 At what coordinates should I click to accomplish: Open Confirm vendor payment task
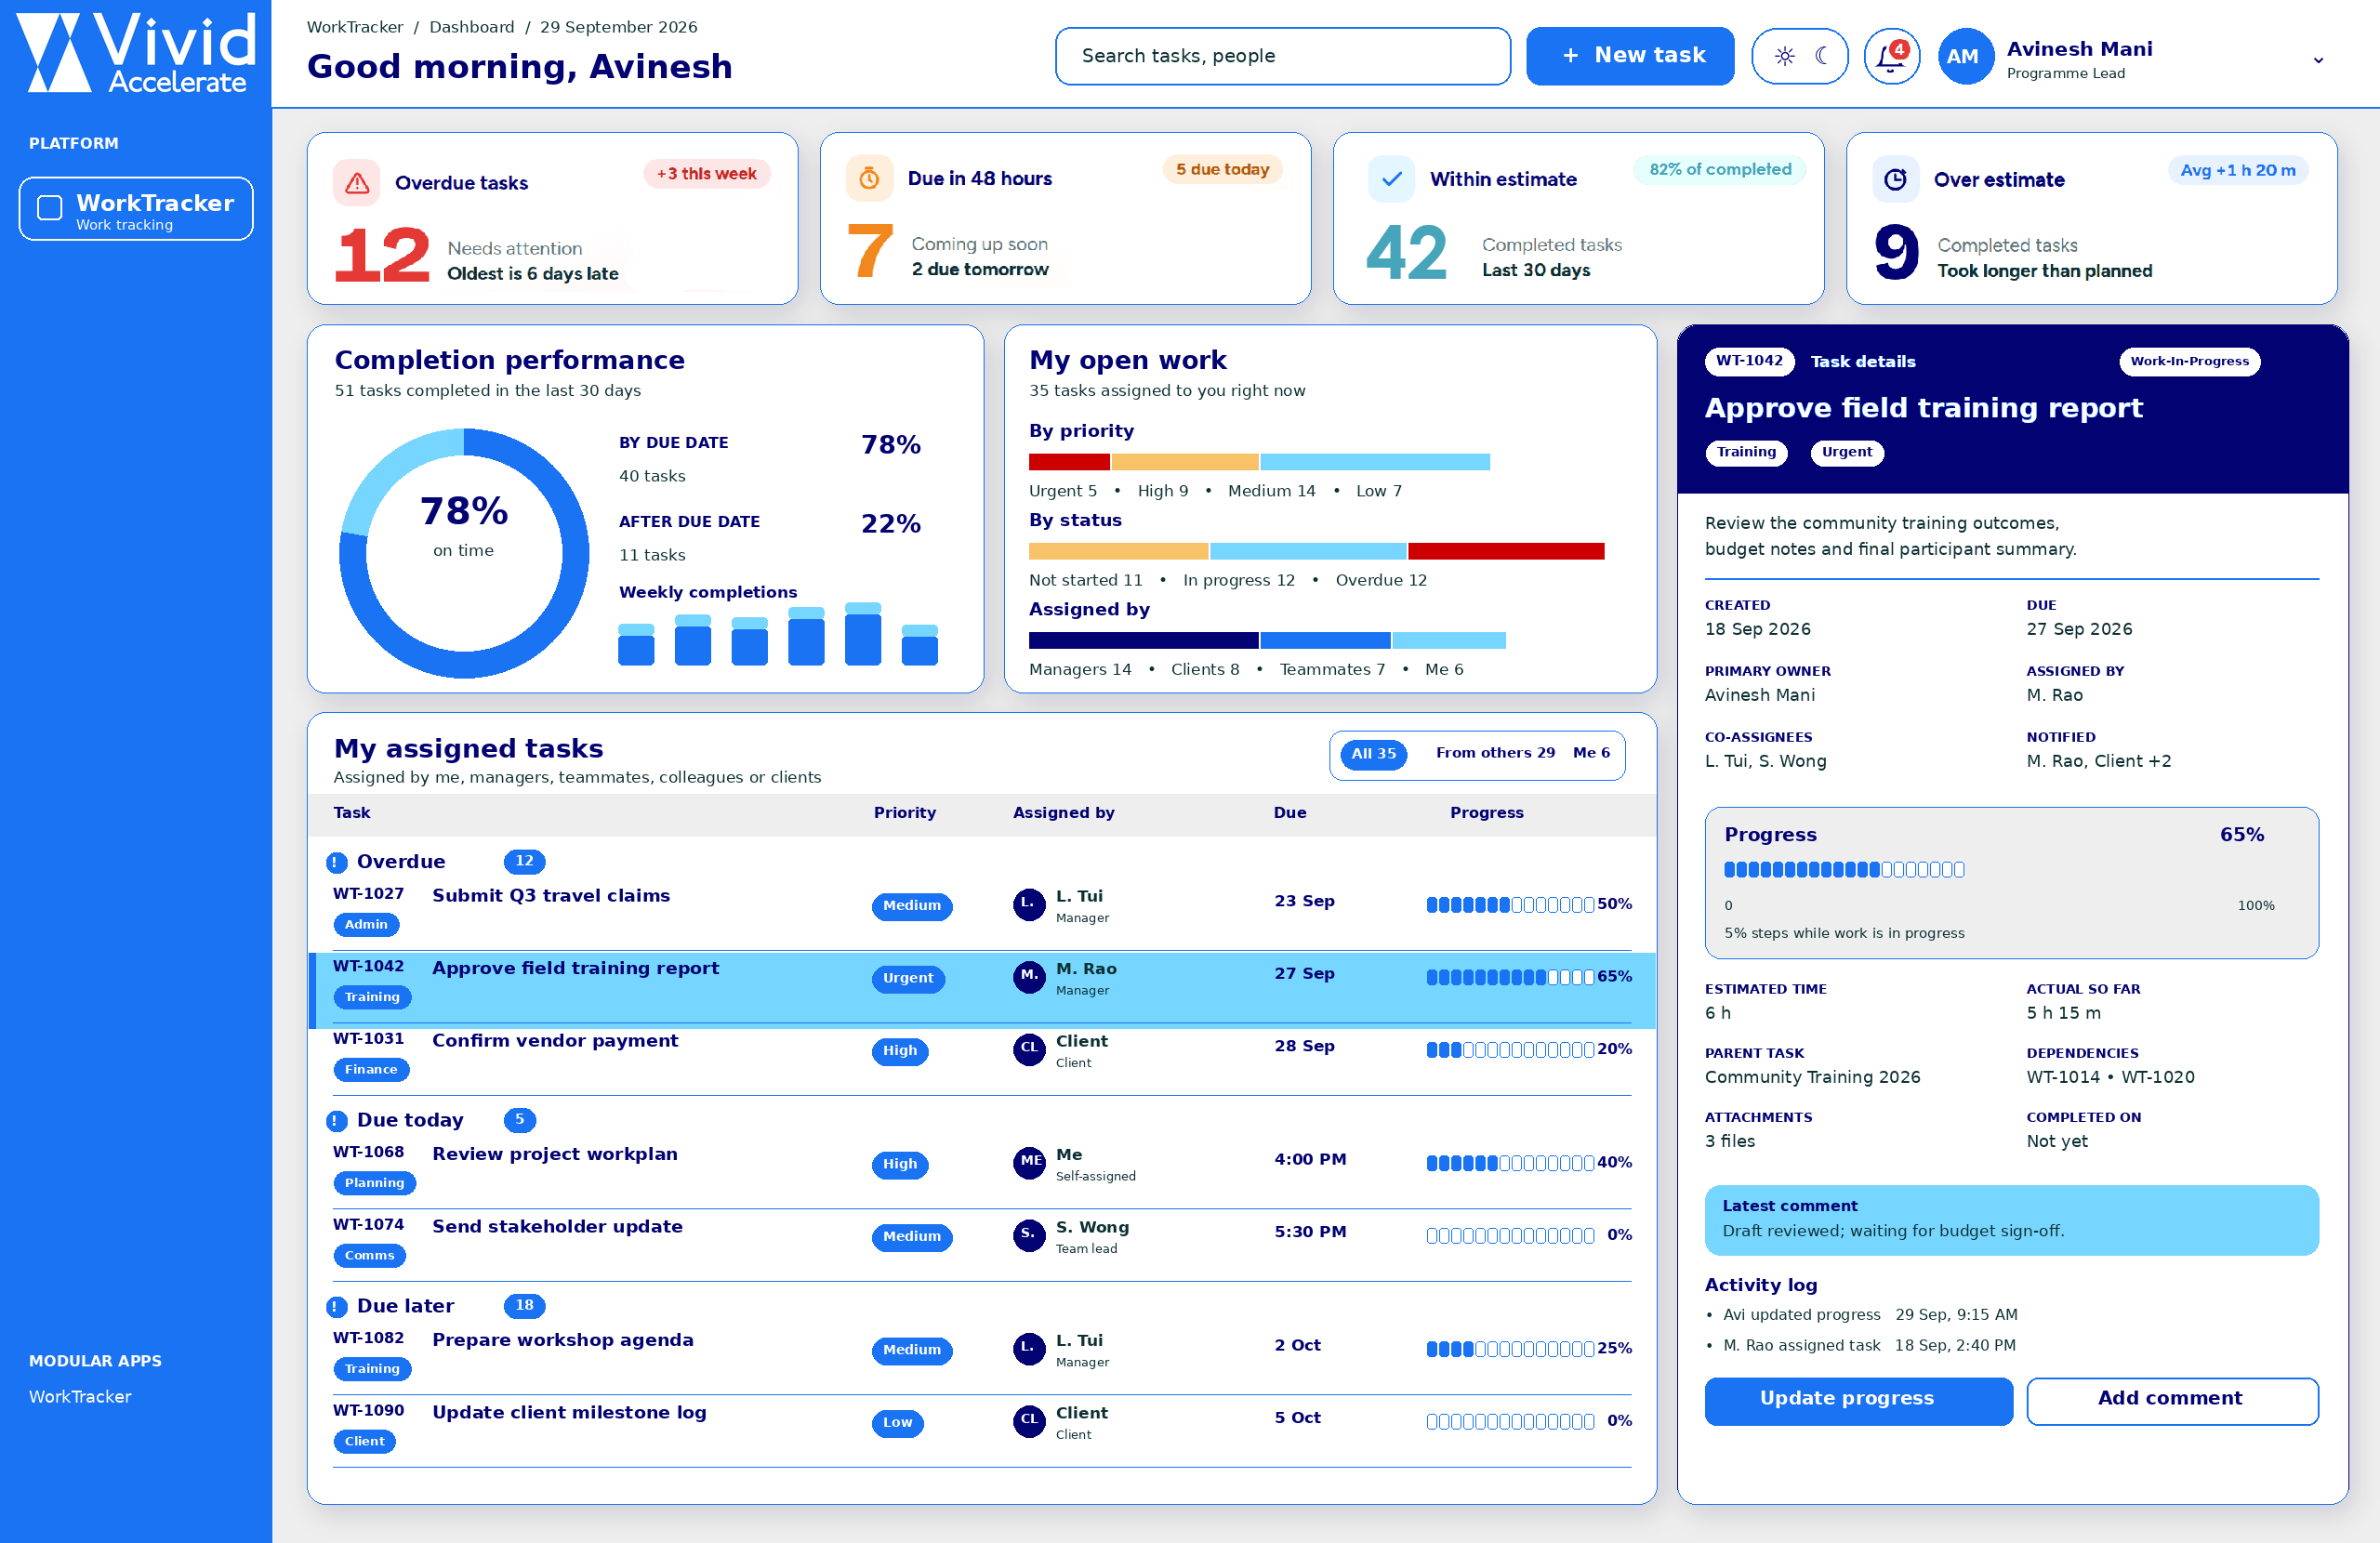click(555, 1041)
